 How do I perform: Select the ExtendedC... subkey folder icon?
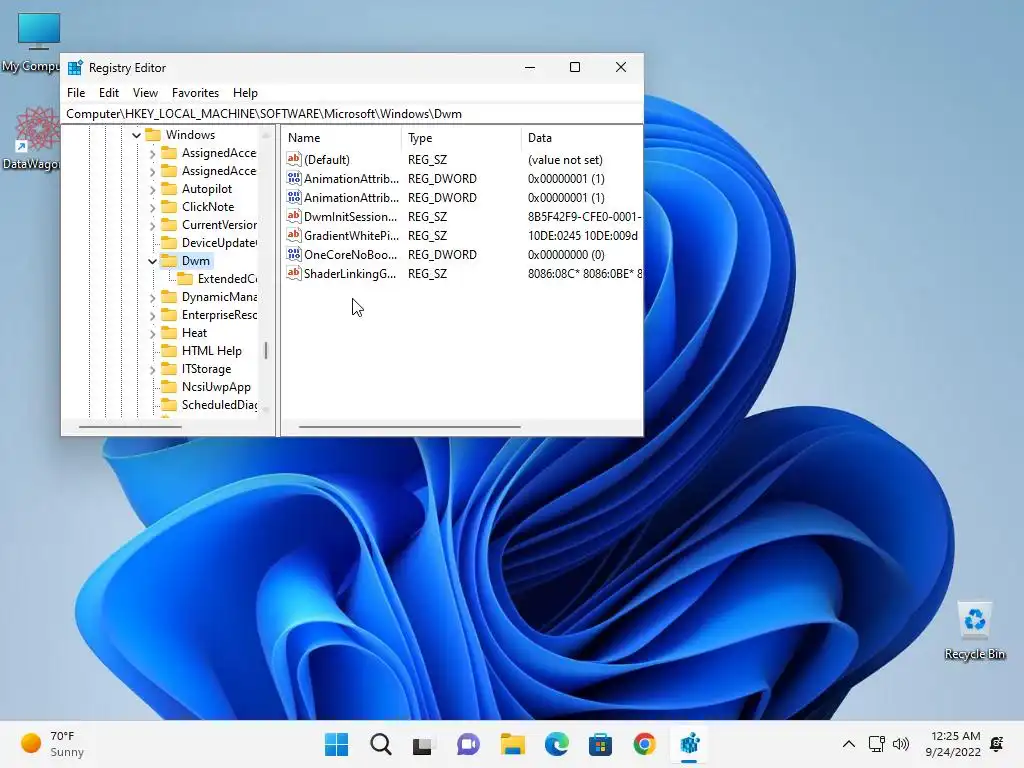[185, 279]
